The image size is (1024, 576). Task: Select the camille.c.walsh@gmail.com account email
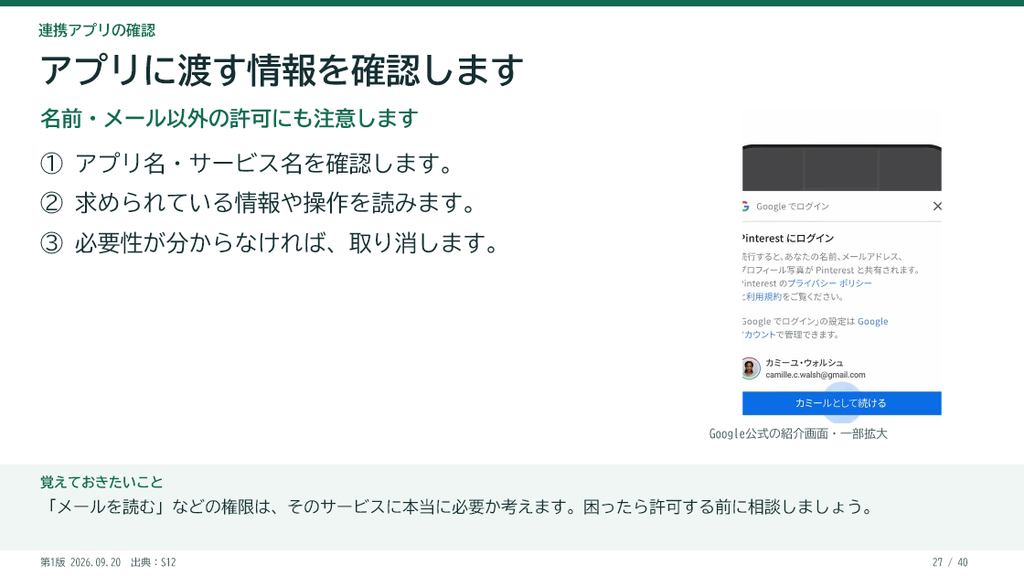815,375
